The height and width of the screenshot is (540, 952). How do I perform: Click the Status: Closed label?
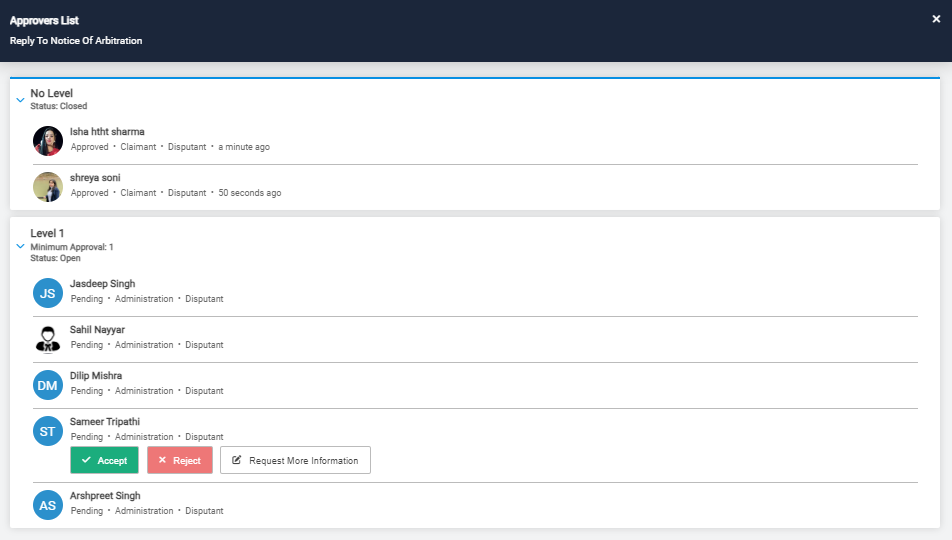[x=59, y=106]
